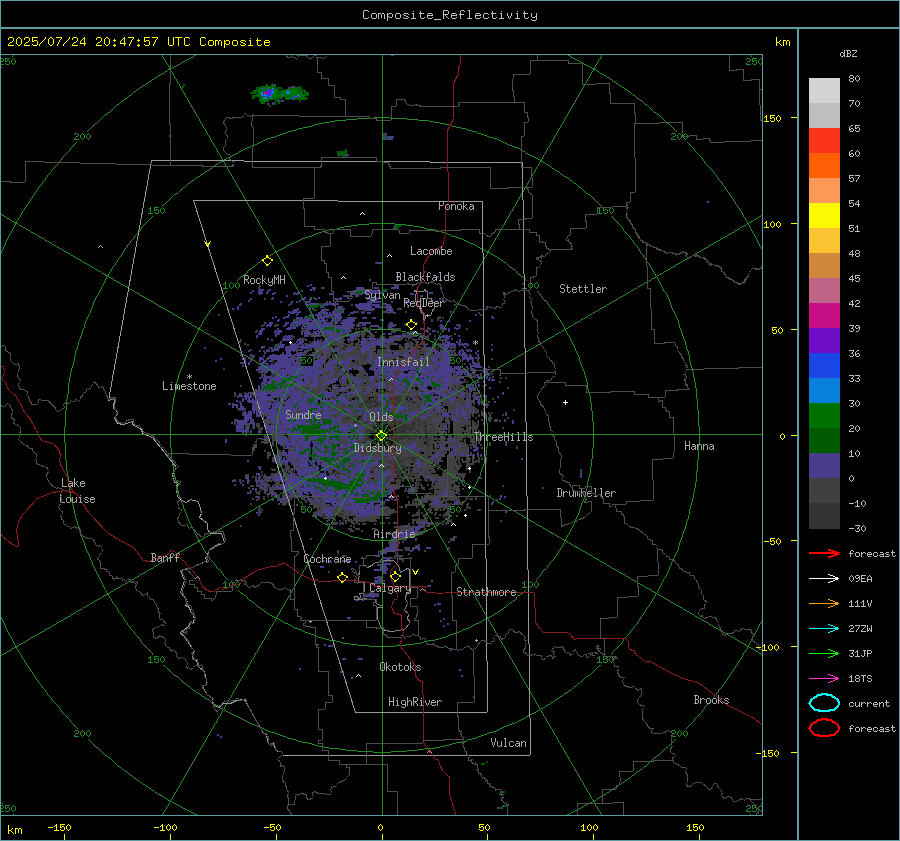Click the Strathmore label
Screen dimensions: 900x841
[x=486, y=592]
